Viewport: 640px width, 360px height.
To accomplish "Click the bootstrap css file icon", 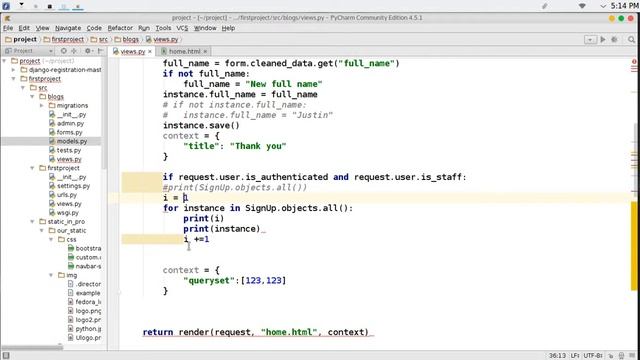I will (71, 249).
